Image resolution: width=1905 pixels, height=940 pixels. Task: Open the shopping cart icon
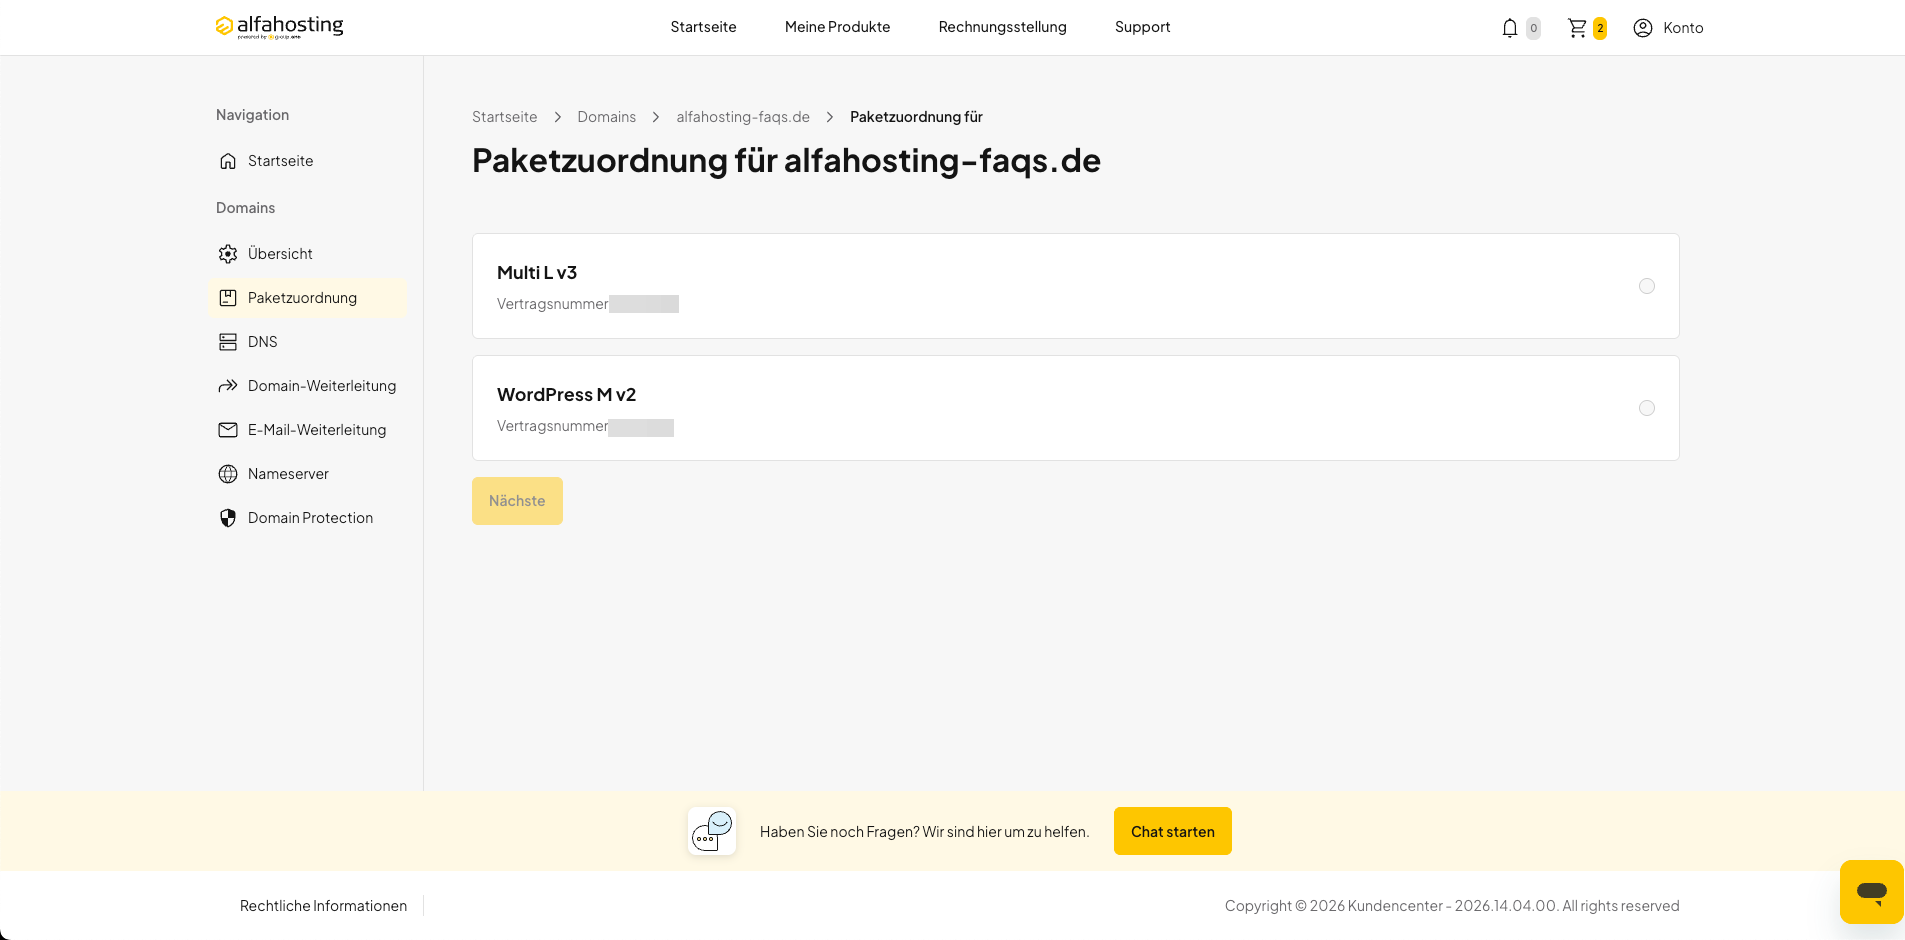1577,28
